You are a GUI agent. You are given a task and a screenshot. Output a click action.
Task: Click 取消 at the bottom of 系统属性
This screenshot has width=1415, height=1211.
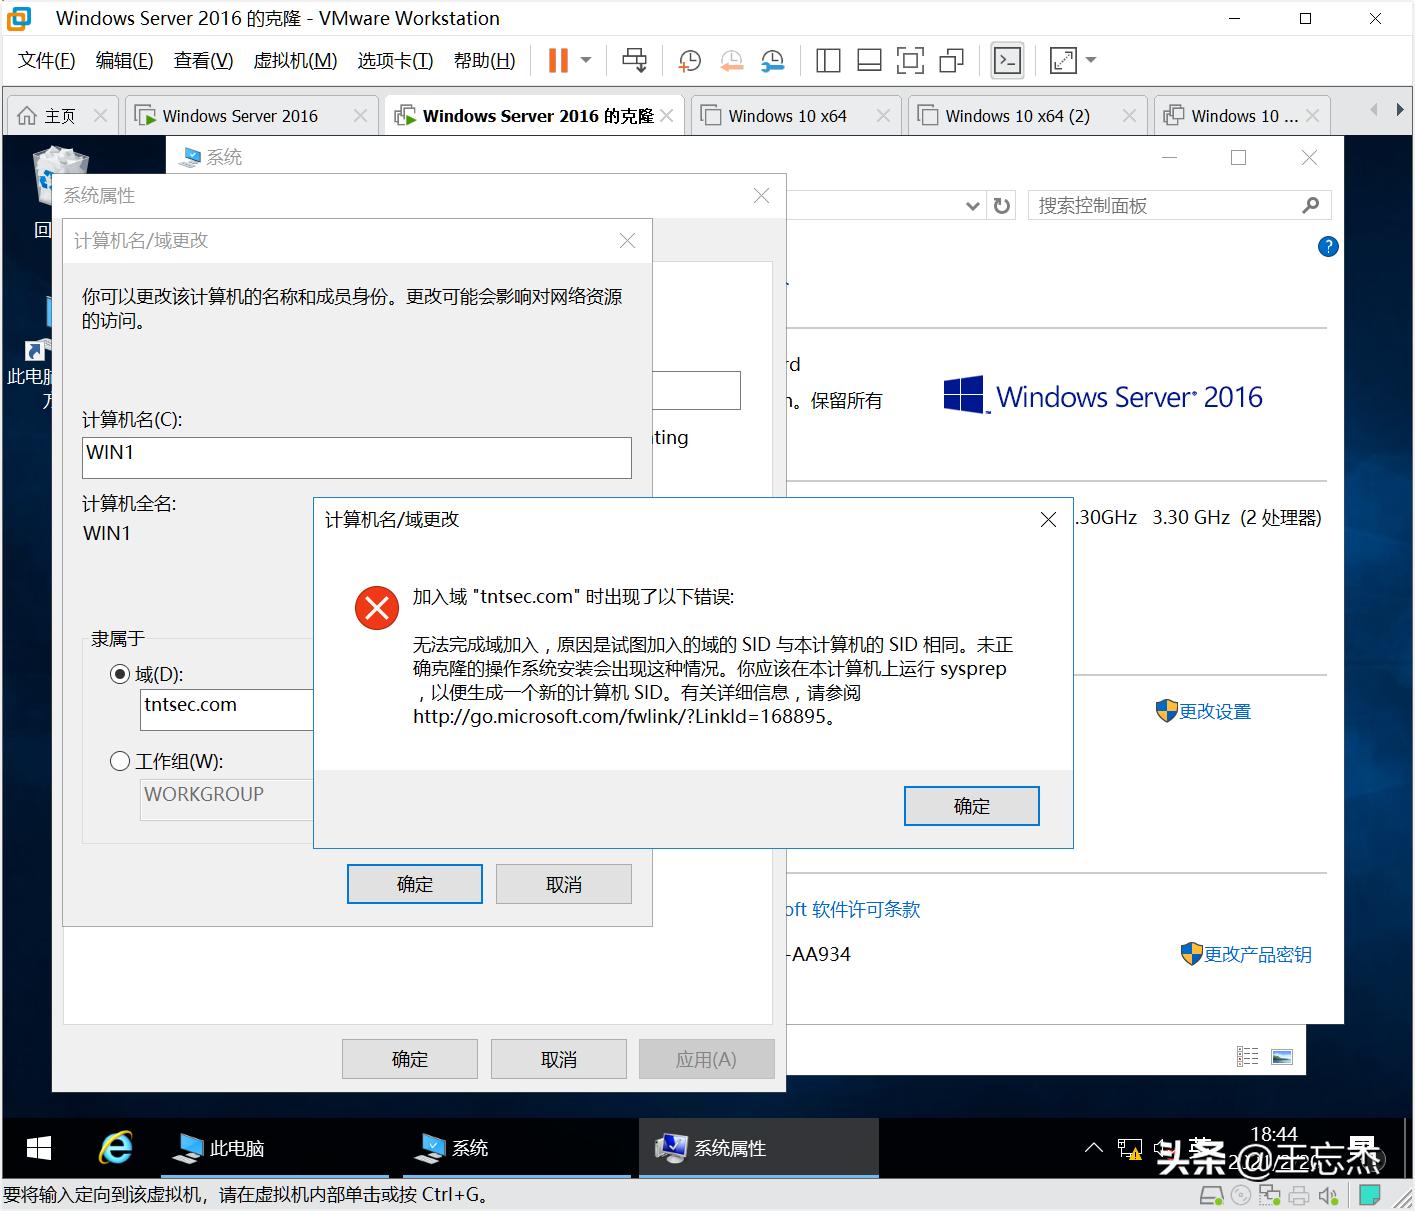(x=559, y=1059)
